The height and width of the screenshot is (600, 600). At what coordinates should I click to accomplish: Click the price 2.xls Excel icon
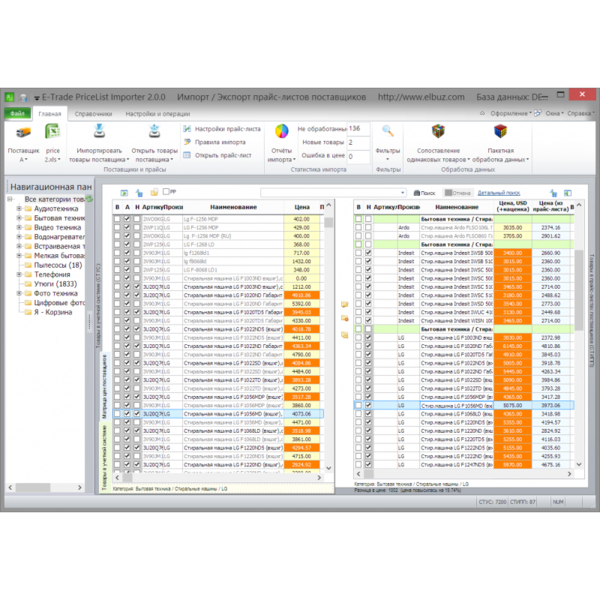click(x=52, y=132)
